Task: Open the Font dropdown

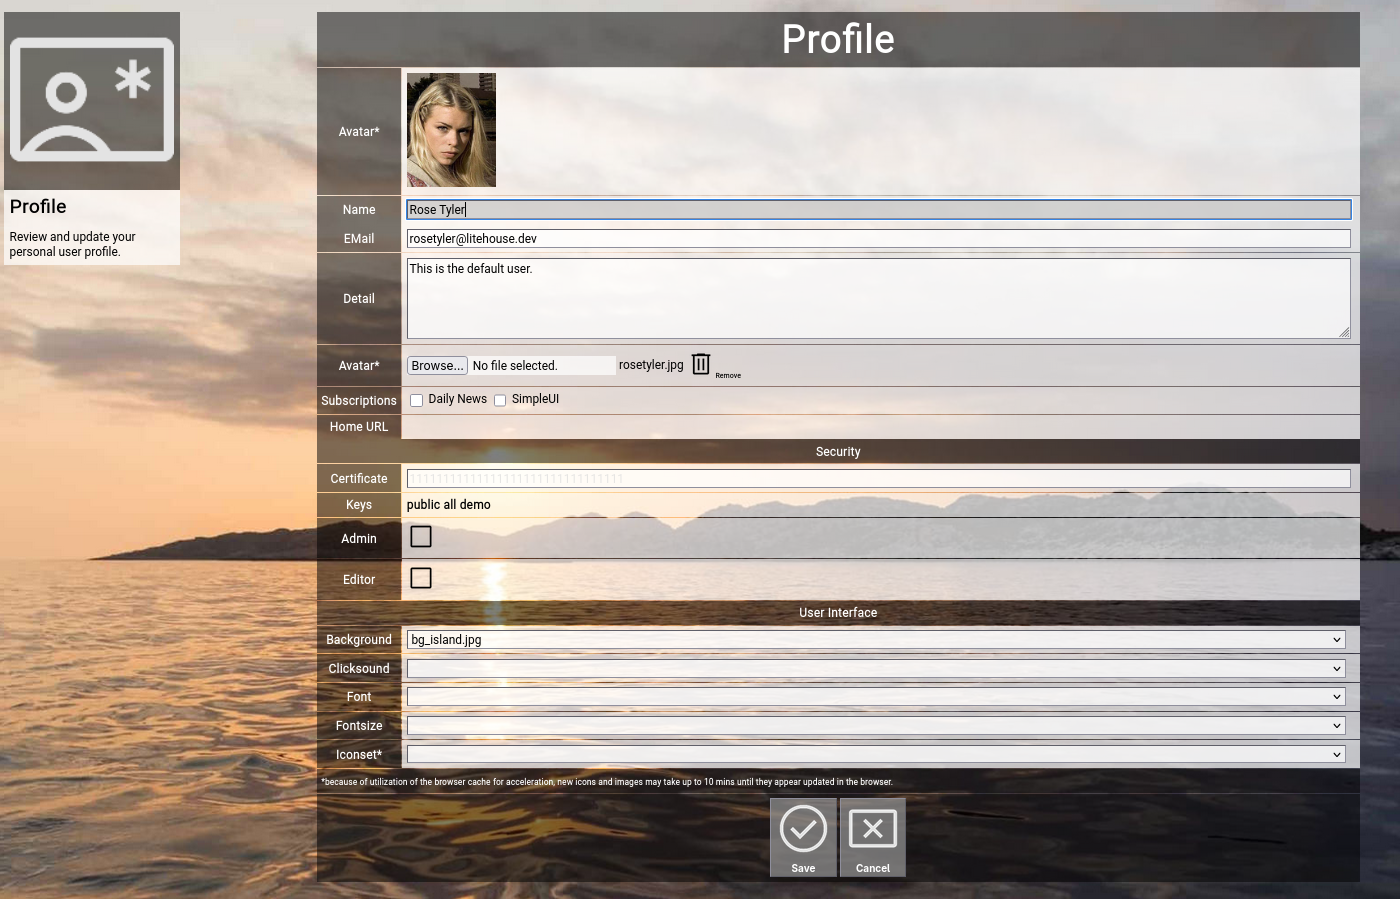Action: coord(876,697)
